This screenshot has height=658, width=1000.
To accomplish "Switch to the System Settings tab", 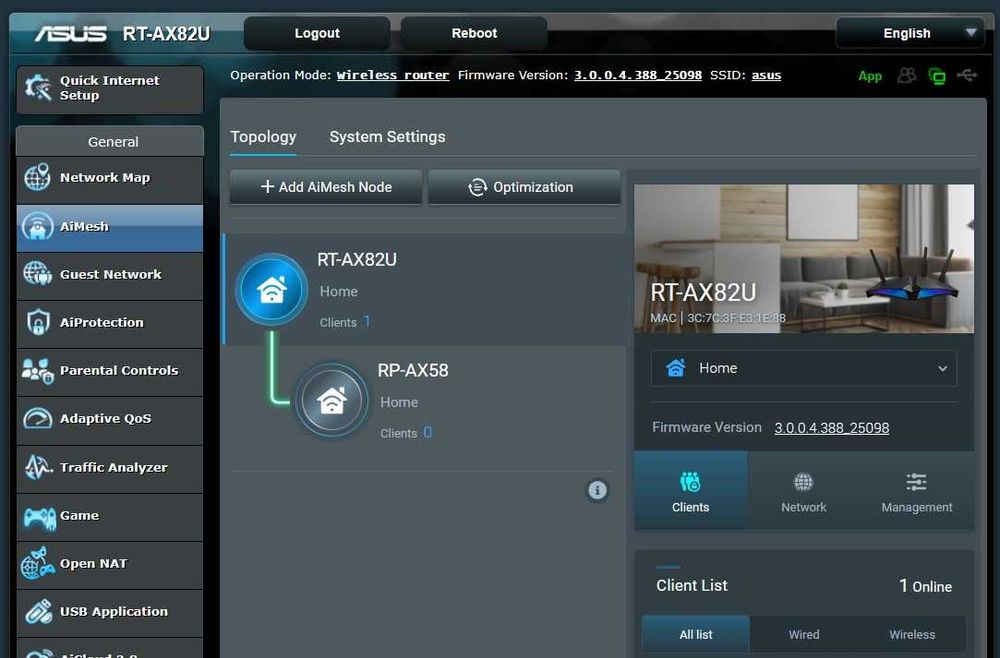I will coord(387,136).
